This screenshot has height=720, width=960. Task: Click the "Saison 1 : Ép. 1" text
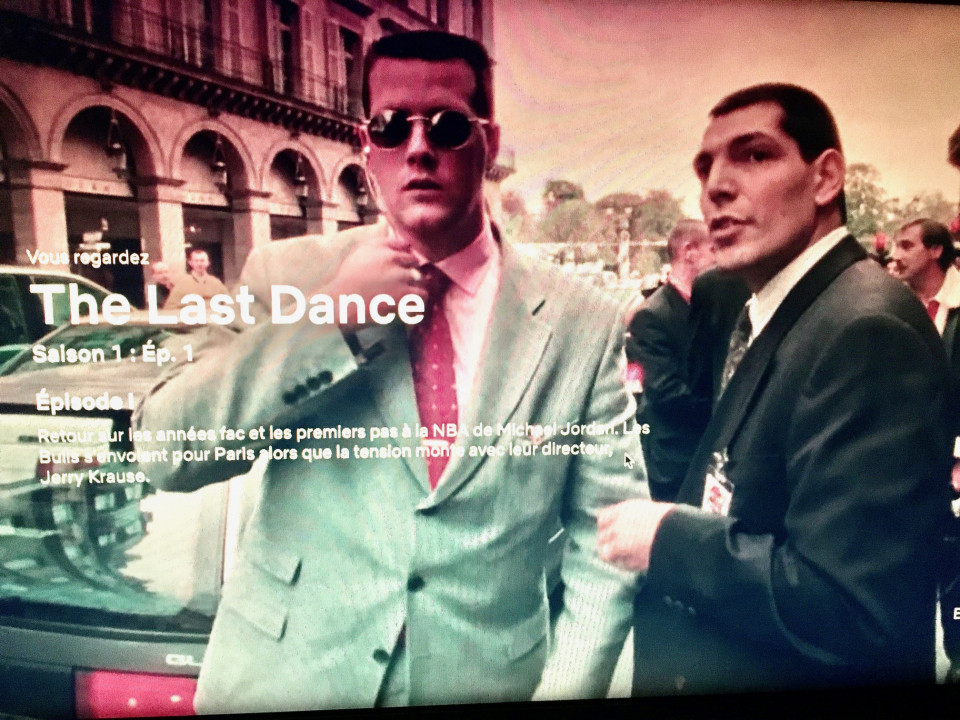point(112,354)
